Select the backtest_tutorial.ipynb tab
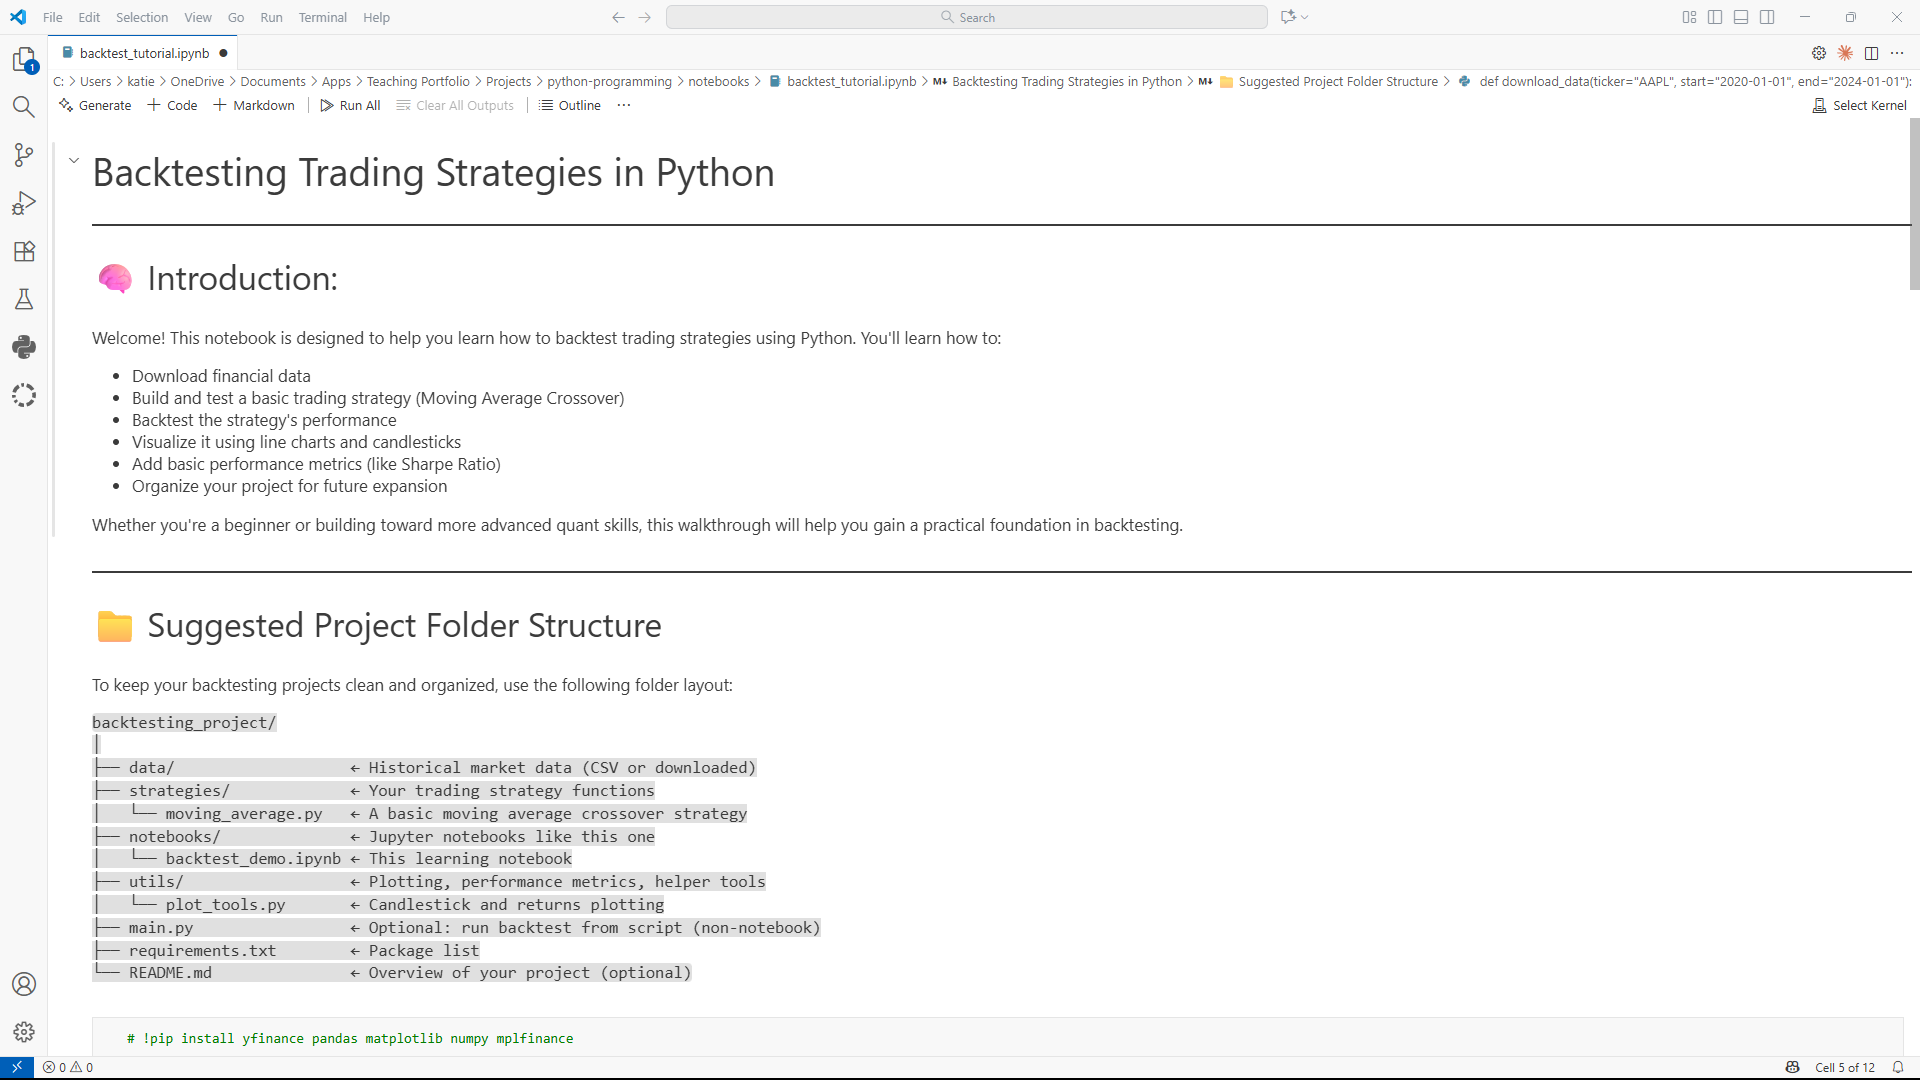 click(x=144, y=53)
